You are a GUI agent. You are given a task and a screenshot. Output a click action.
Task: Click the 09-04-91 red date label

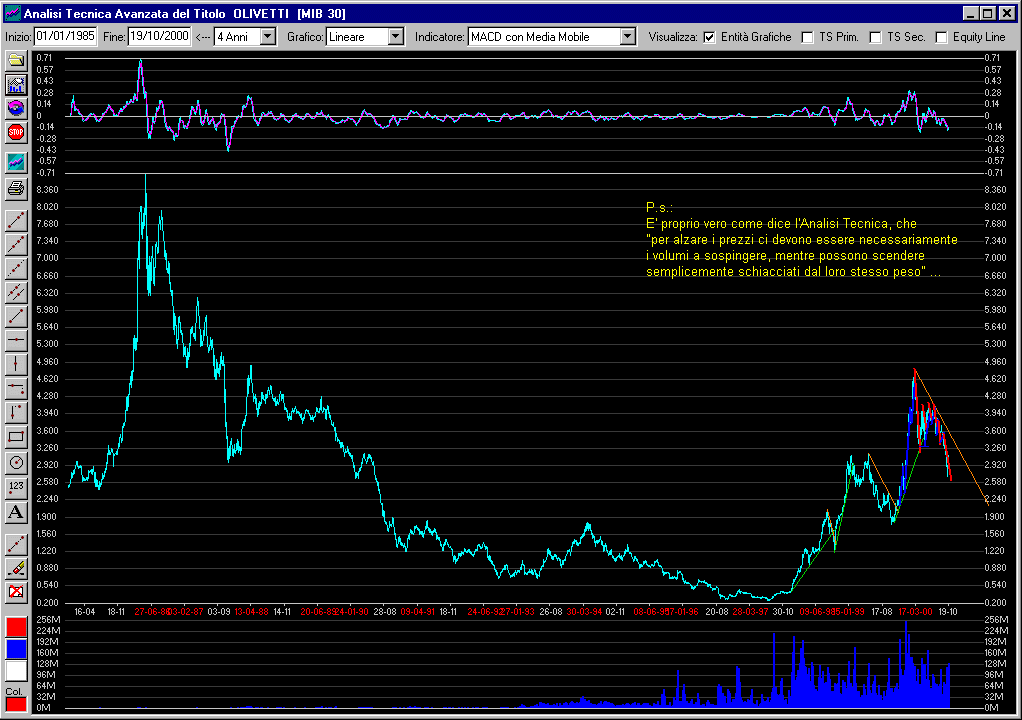[417, 612]
